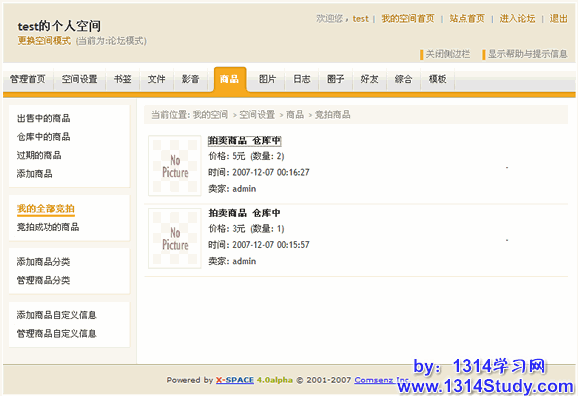Open the 模板 tab
578x396 pixels.
[x=438, y=79]
